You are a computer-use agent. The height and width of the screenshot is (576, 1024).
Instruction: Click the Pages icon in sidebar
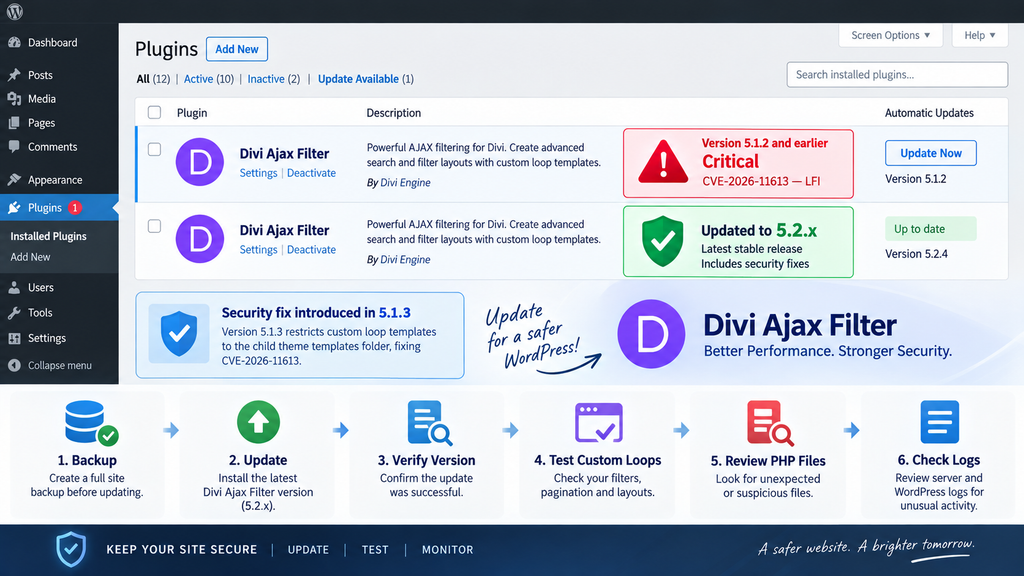pyautogui.click(x=14, y=123)
